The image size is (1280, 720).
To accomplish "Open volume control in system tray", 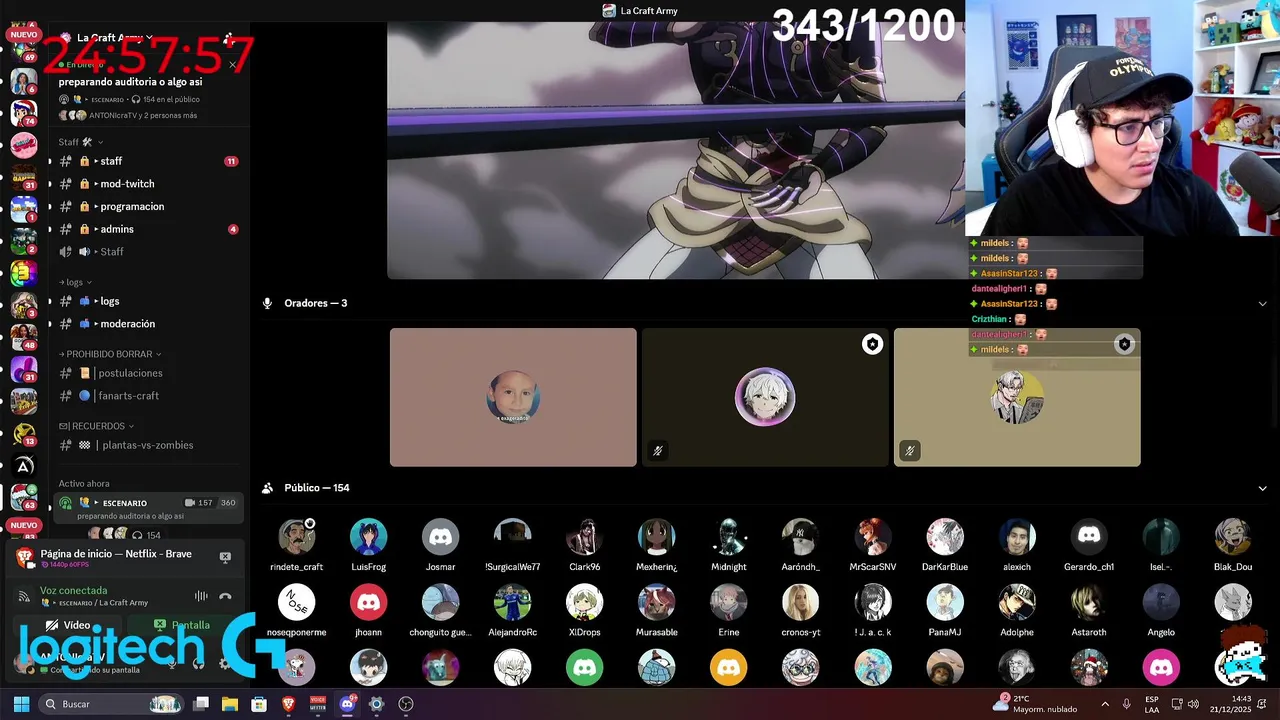I will (x=1193, y=704).
